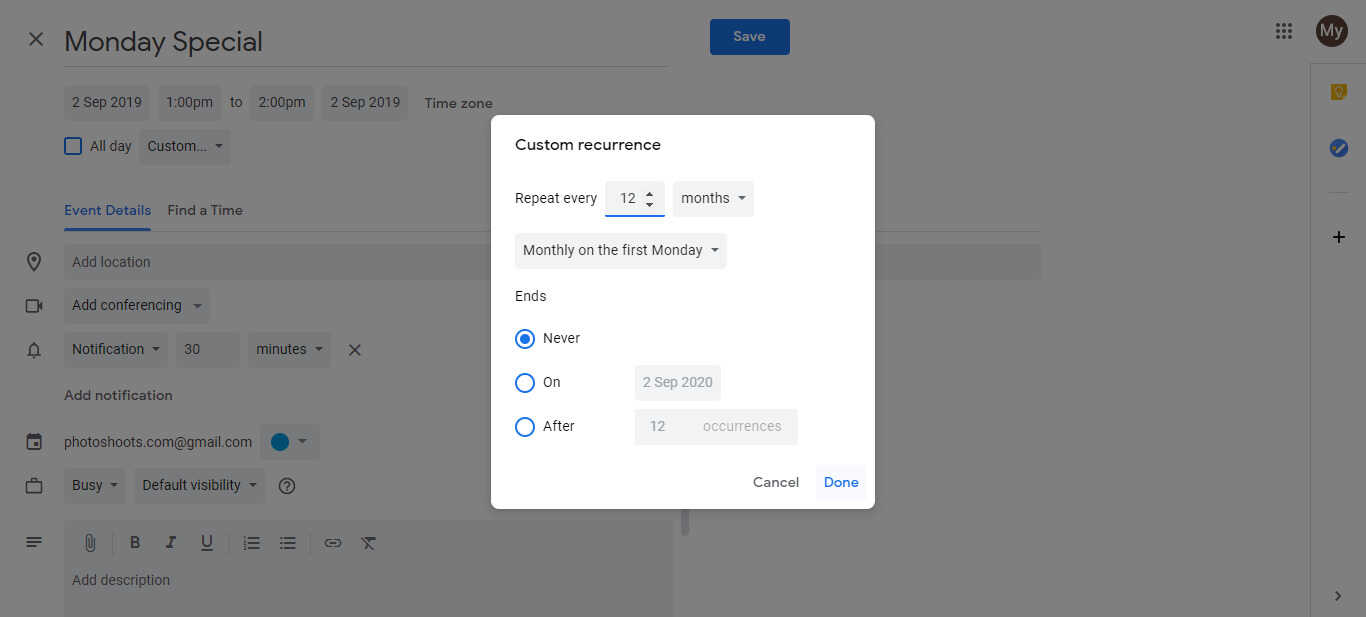Screen dimensions: 1366x617
Task: Open visibility help question mark
Action: pos(287,486)
